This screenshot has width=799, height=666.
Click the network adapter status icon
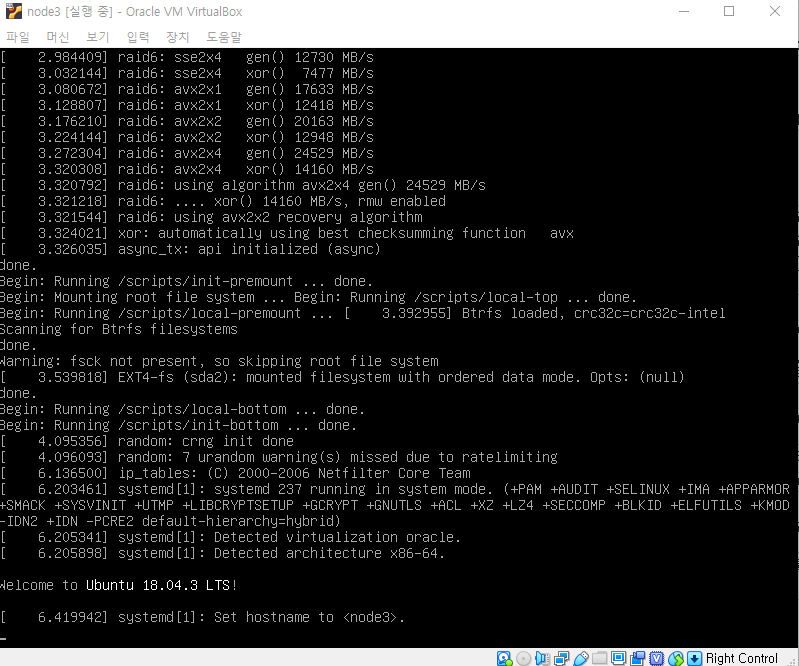coord(562,658)
